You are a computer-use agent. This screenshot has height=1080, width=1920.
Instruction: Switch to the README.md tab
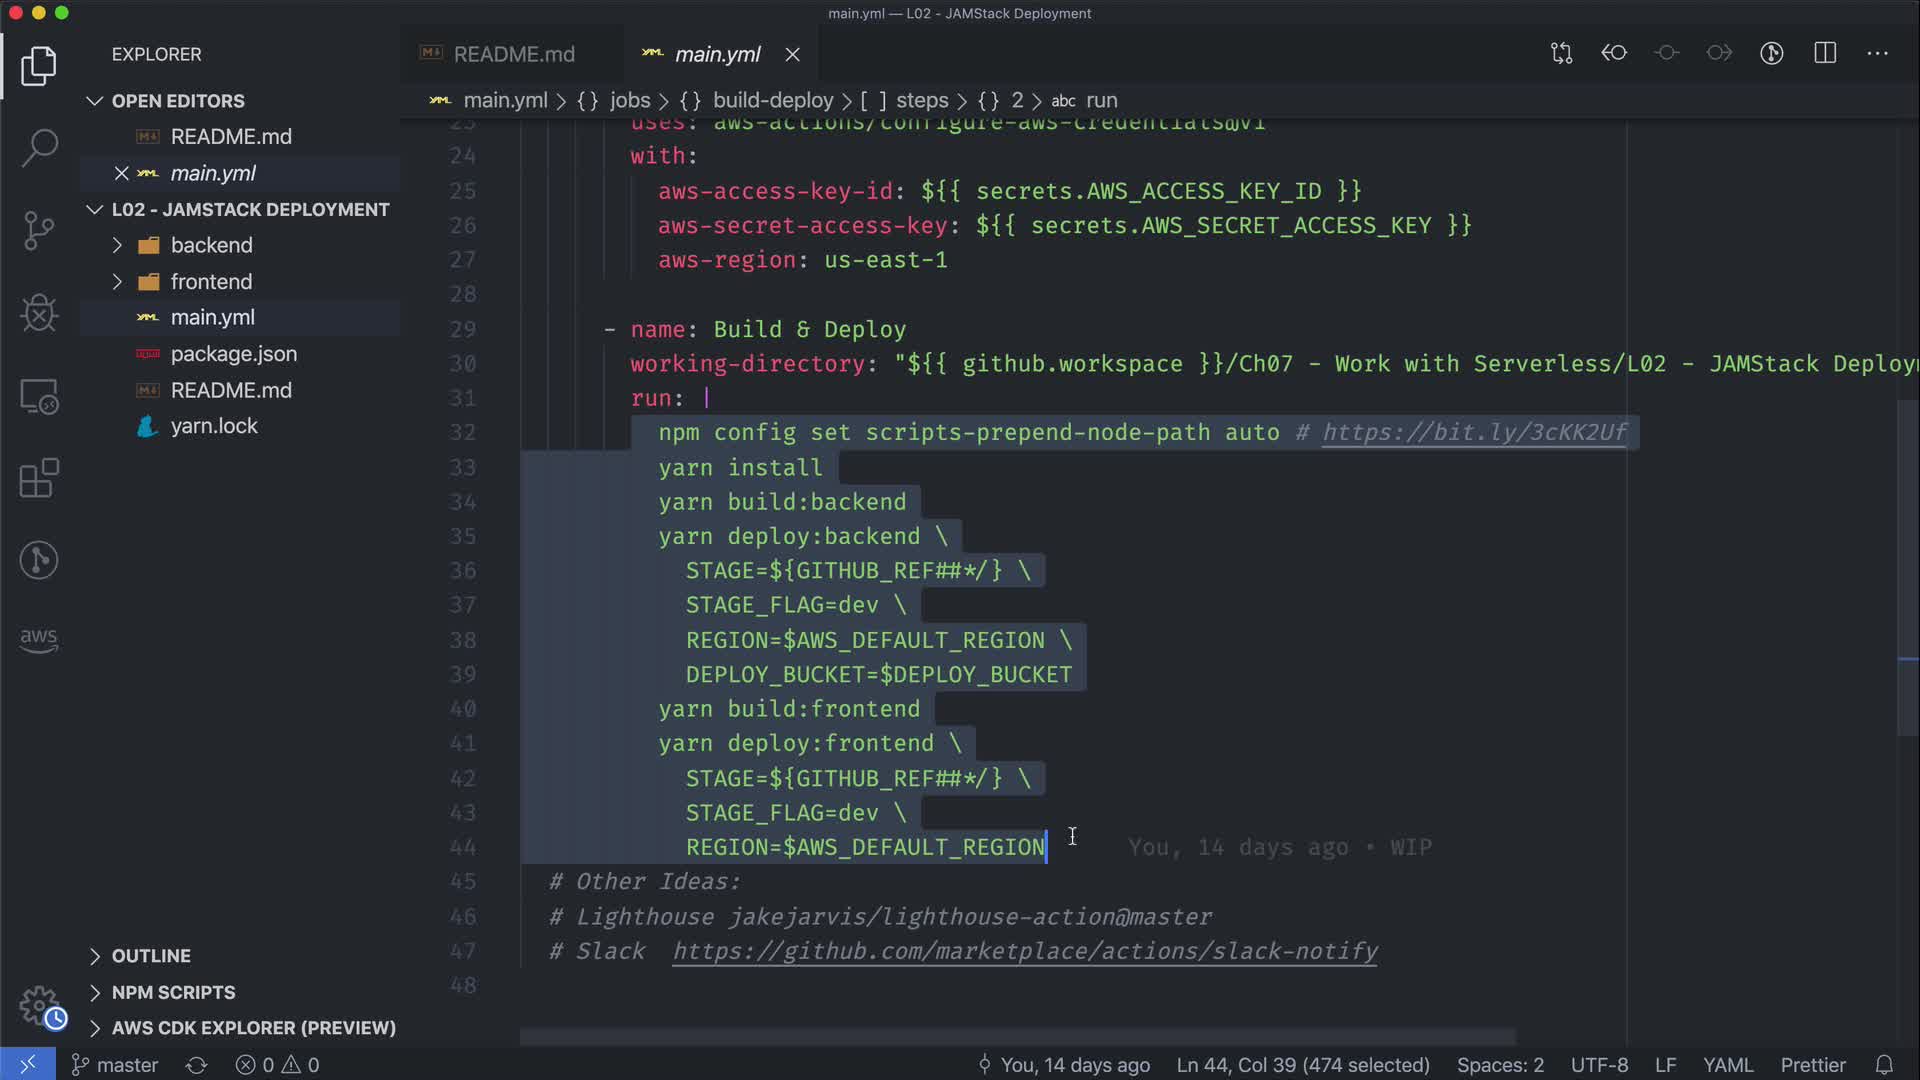[x=513, y=54]
